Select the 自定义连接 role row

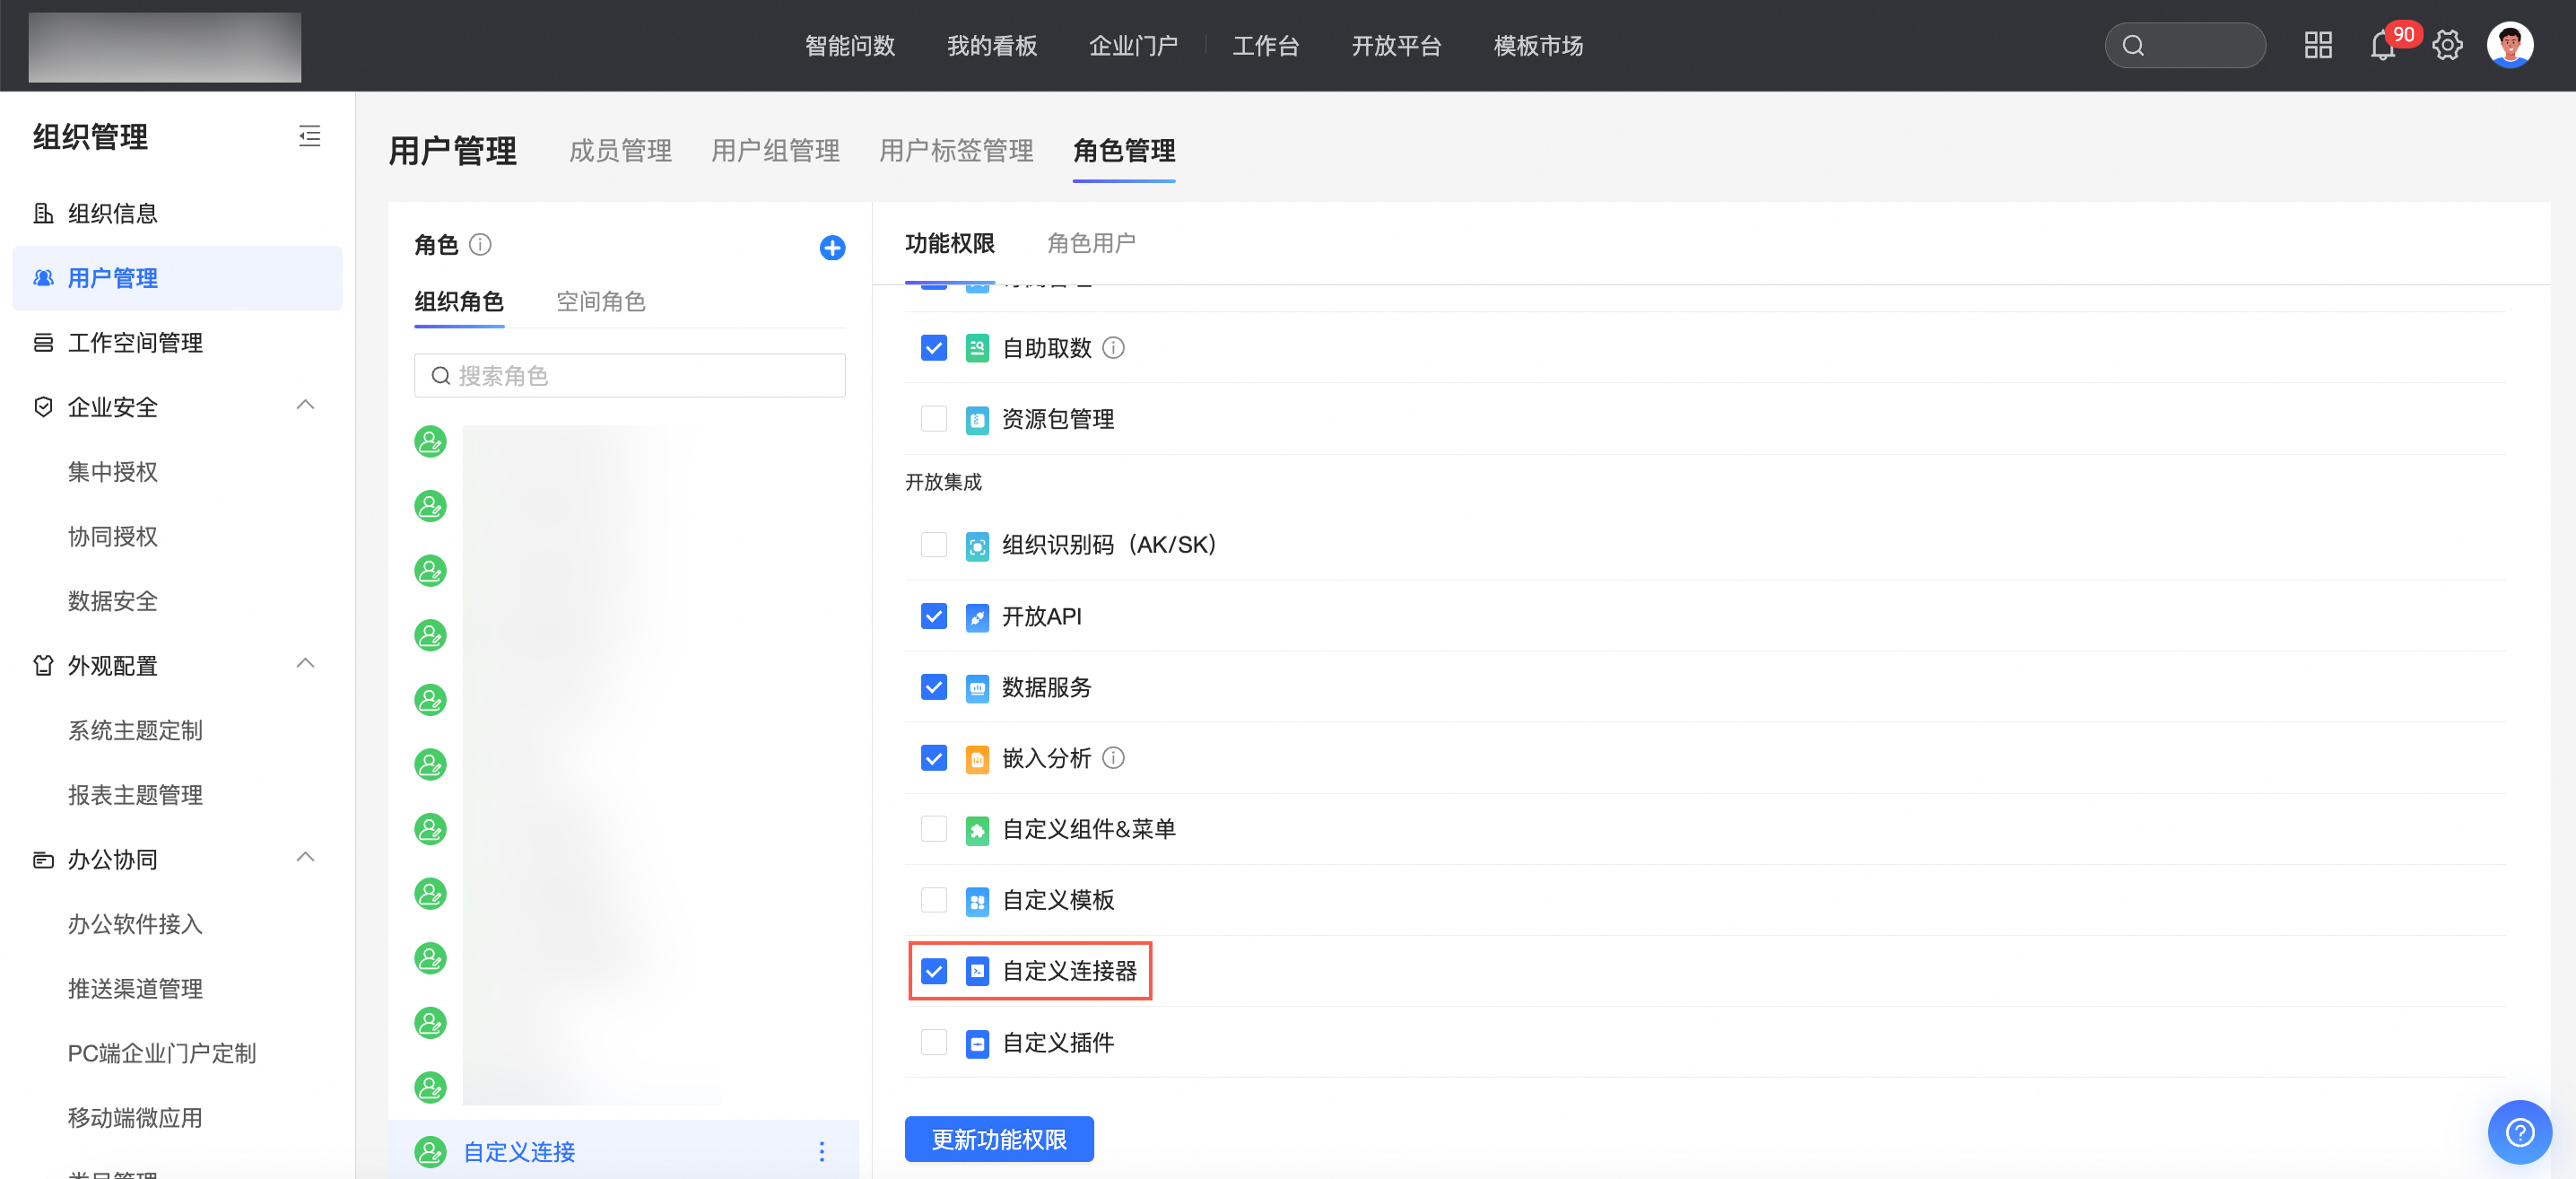coord(623,1152)
